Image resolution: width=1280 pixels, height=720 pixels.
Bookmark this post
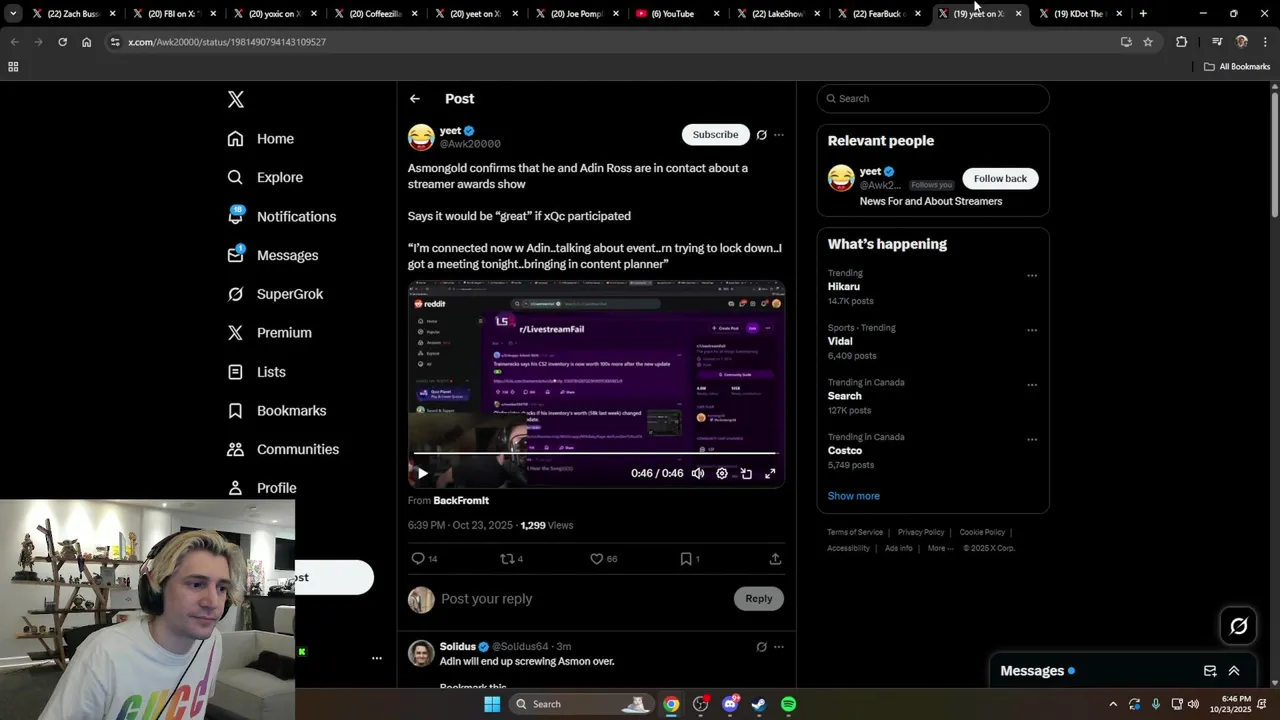(x=686, y=559)
